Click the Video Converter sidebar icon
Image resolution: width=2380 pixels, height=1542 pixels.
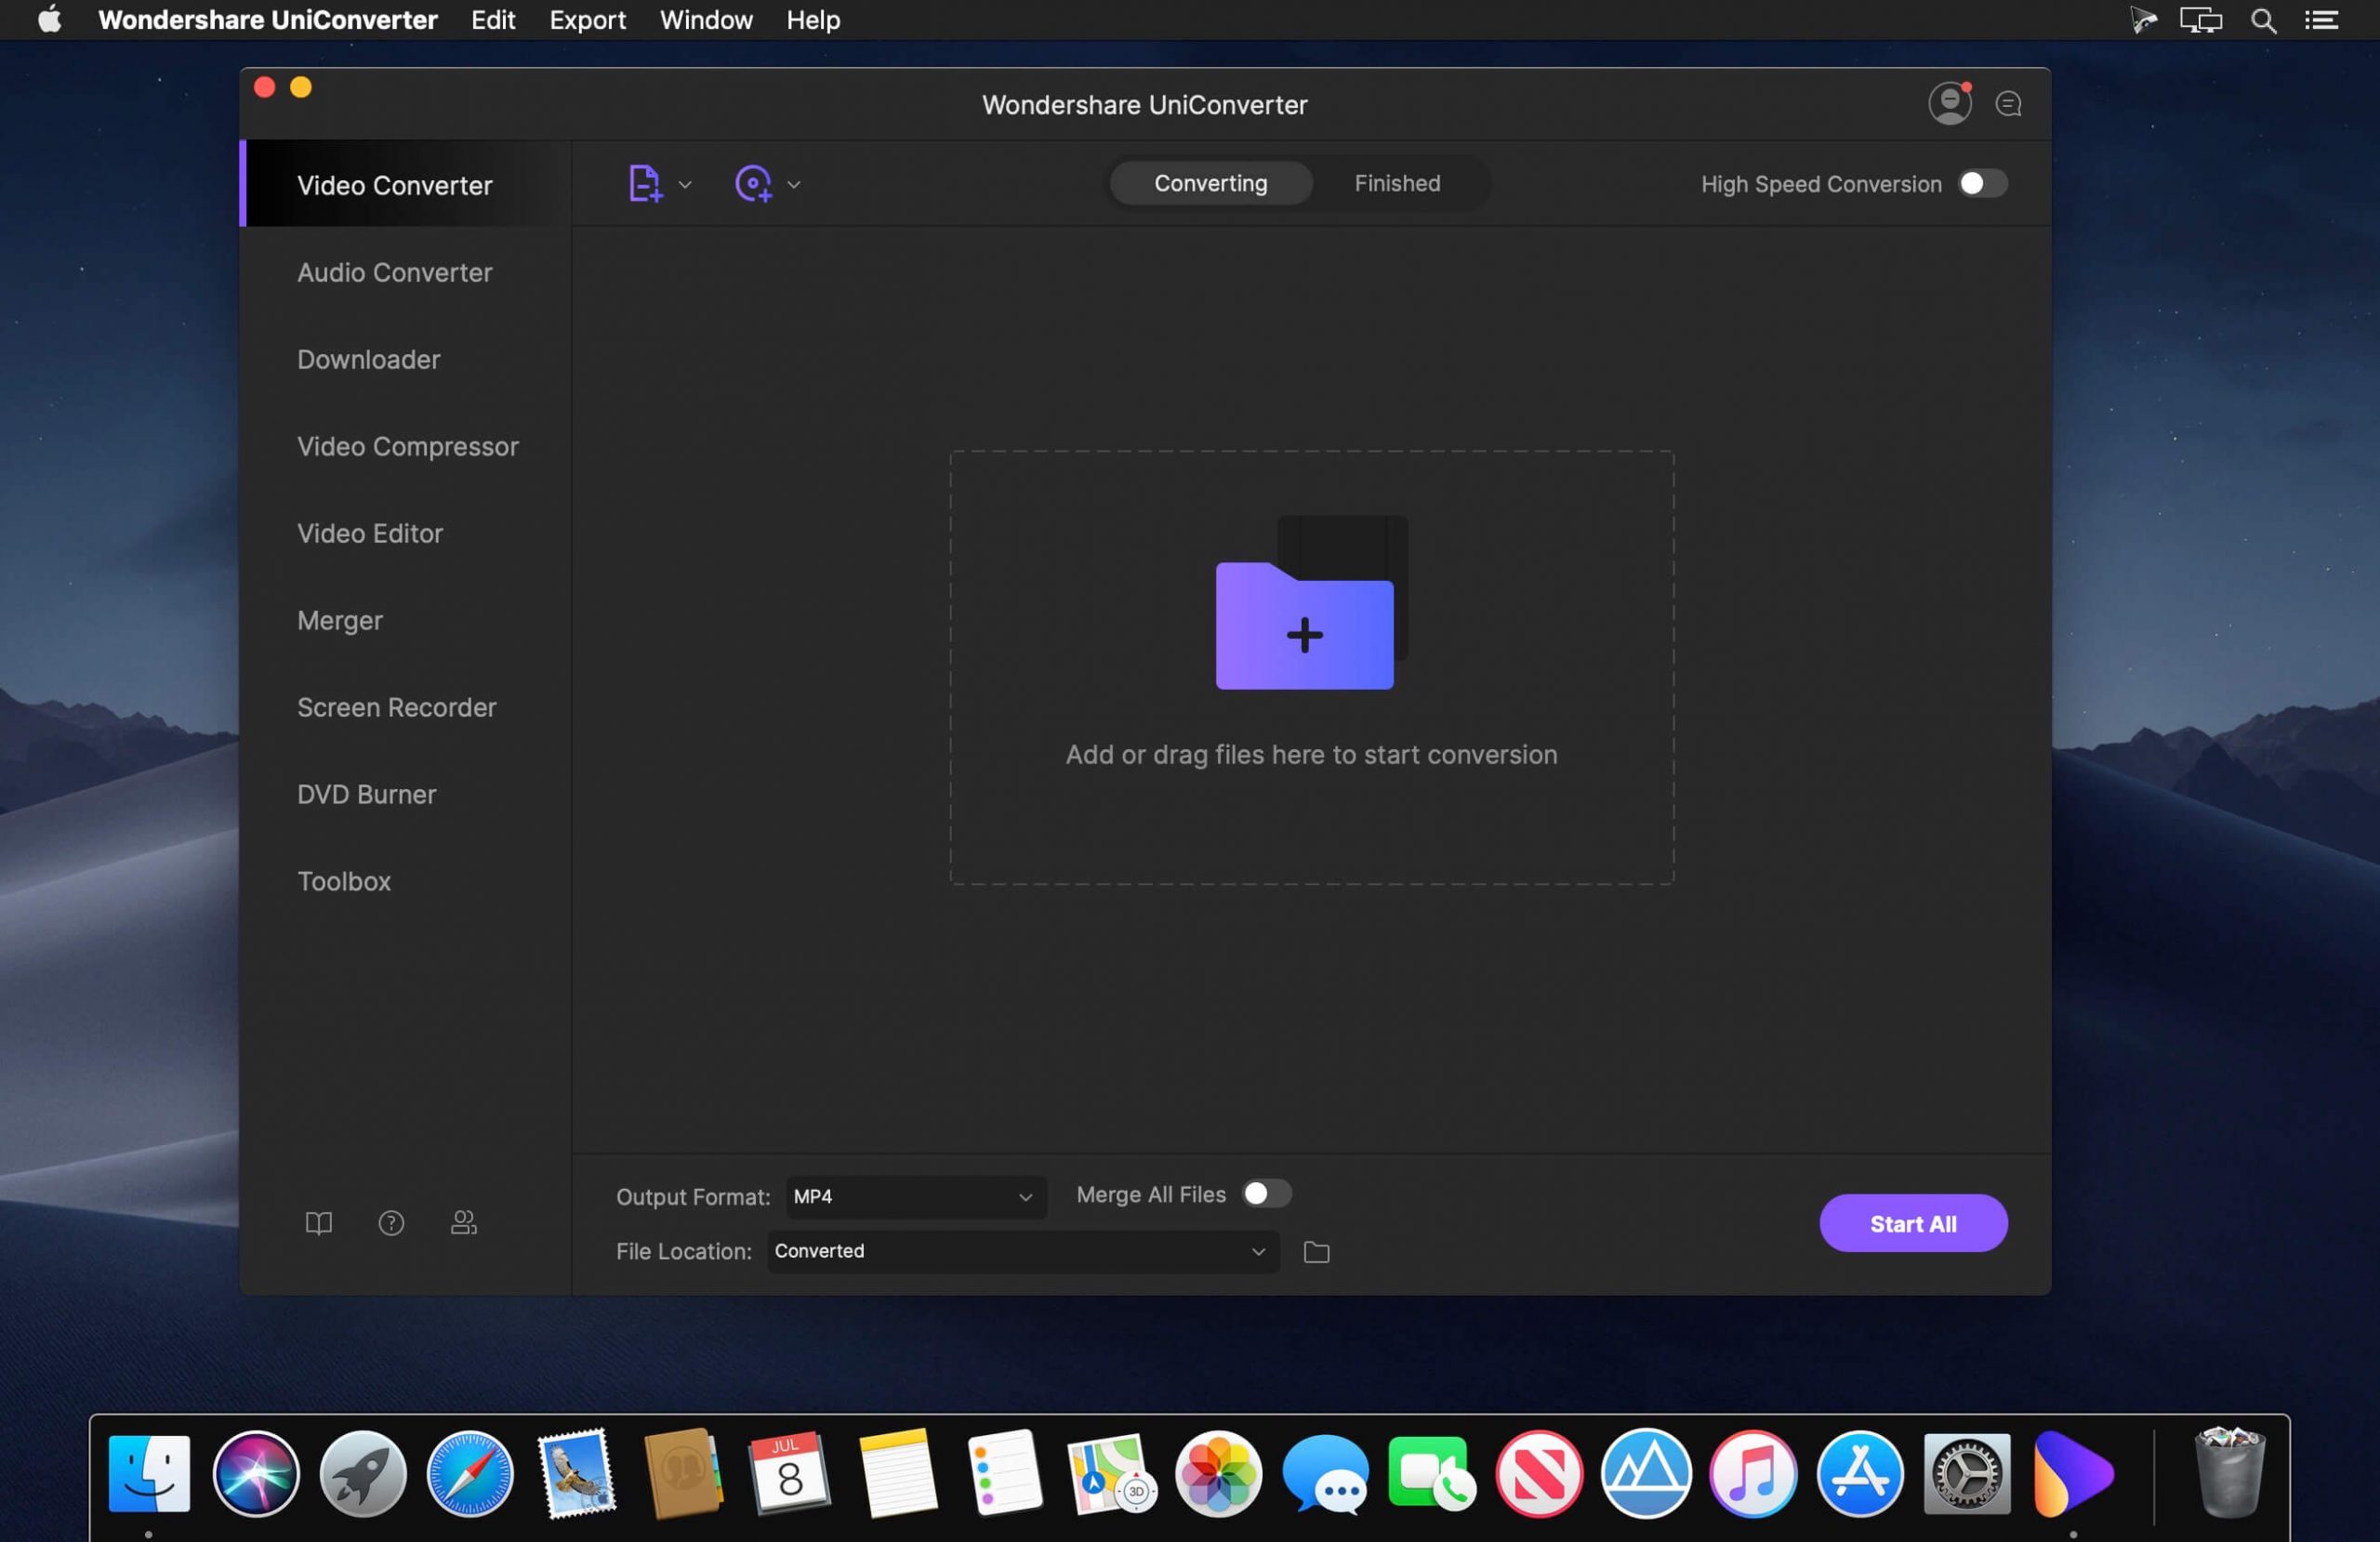tap(394, 186)
